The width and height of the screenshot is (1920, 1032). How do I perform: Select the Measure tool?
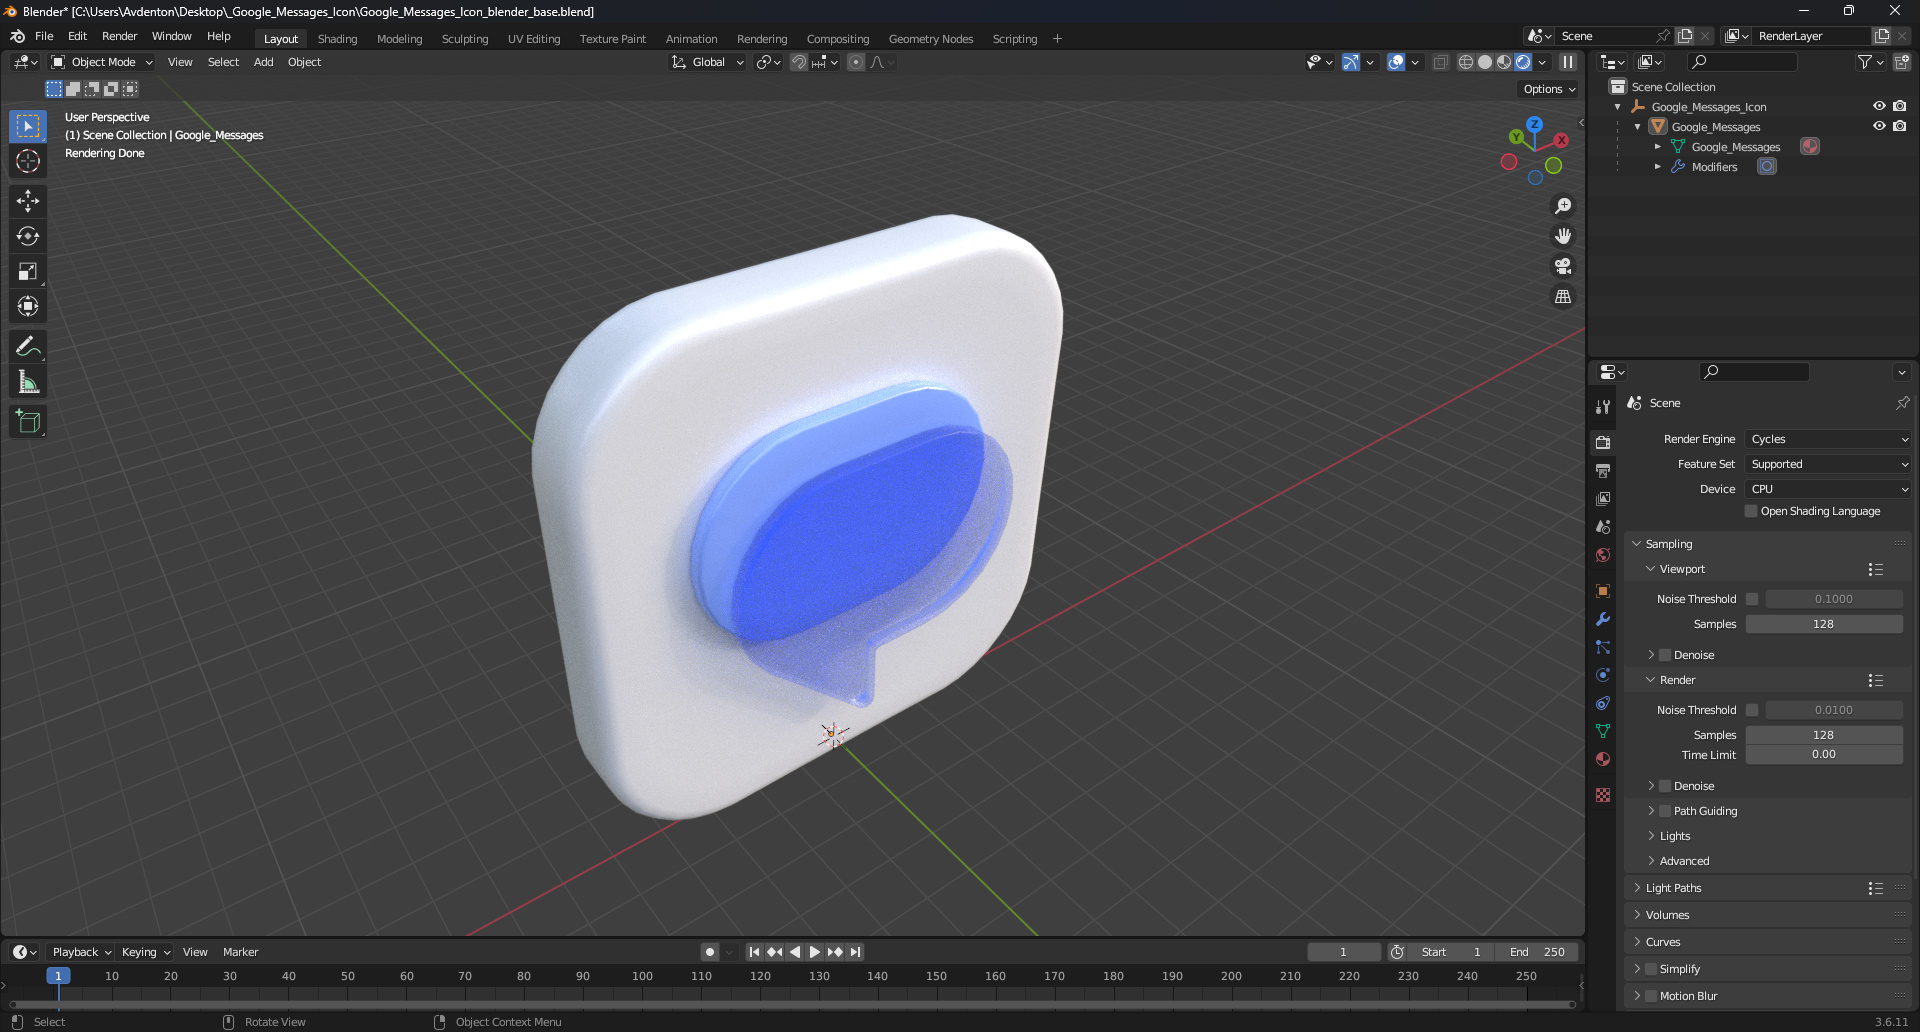[x=28, y=382]
